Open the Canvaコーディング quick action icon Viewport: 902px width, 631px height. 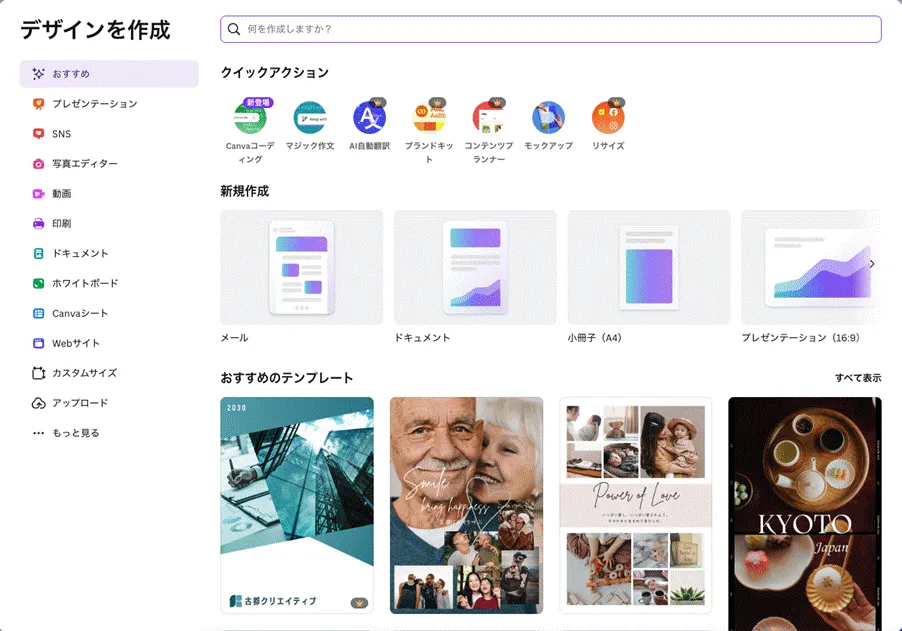click(250, 118)
